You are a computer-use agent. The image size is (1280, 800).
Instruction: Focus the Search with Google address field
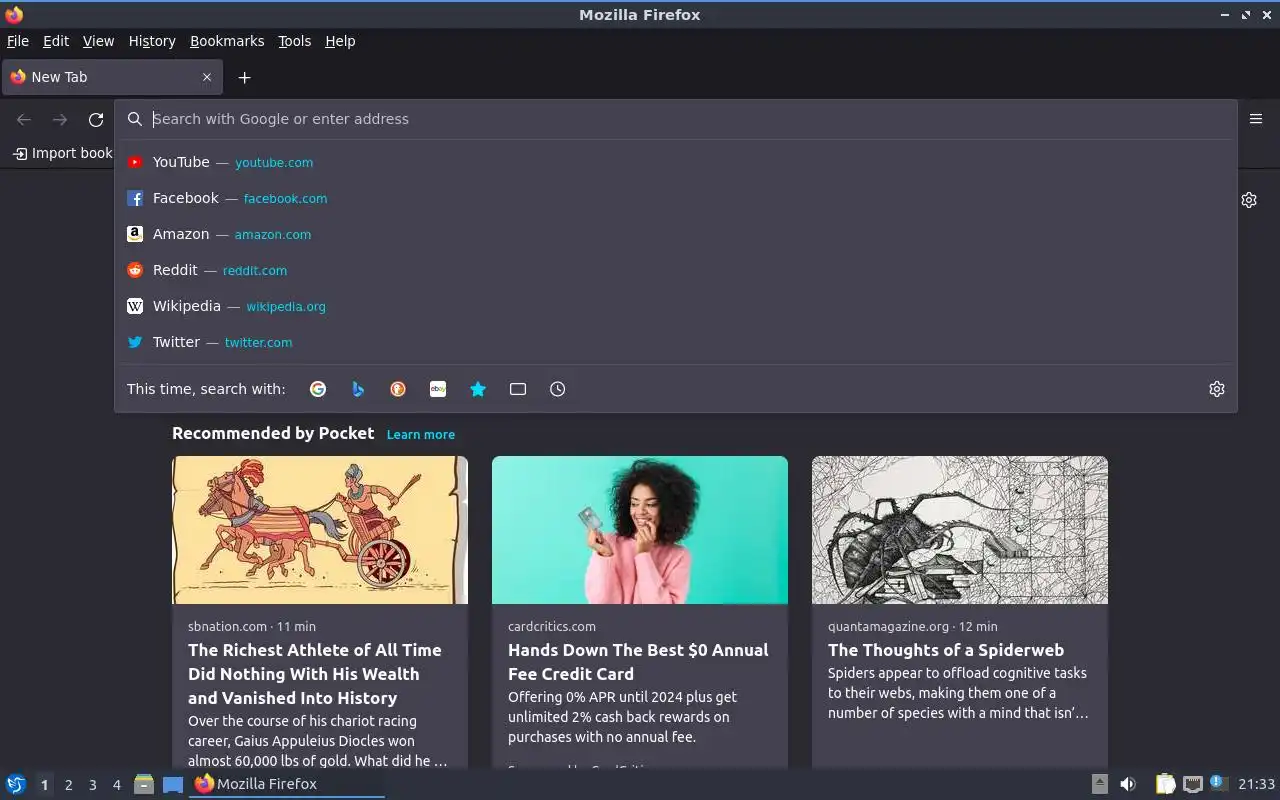(676, 119)
